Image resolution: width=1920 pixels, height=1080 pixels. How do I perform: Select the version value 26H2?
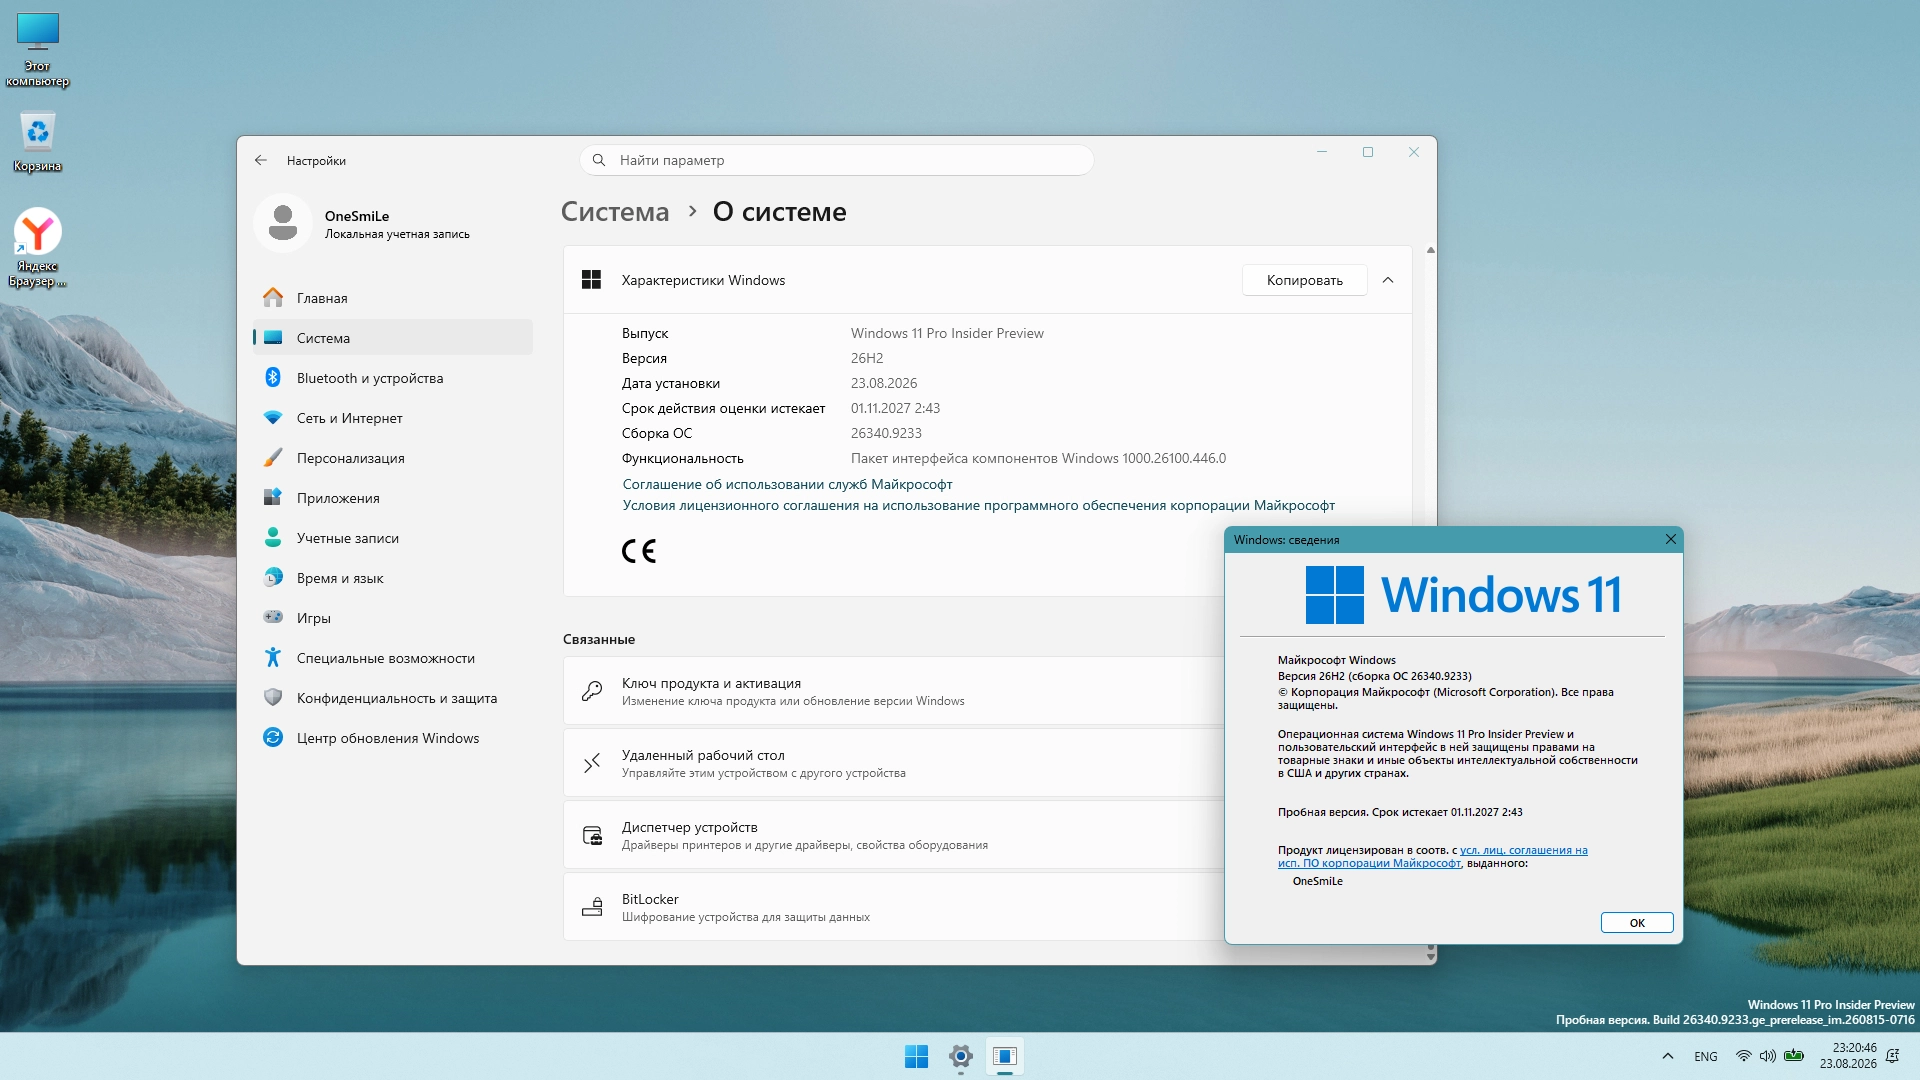click(867, 358)
